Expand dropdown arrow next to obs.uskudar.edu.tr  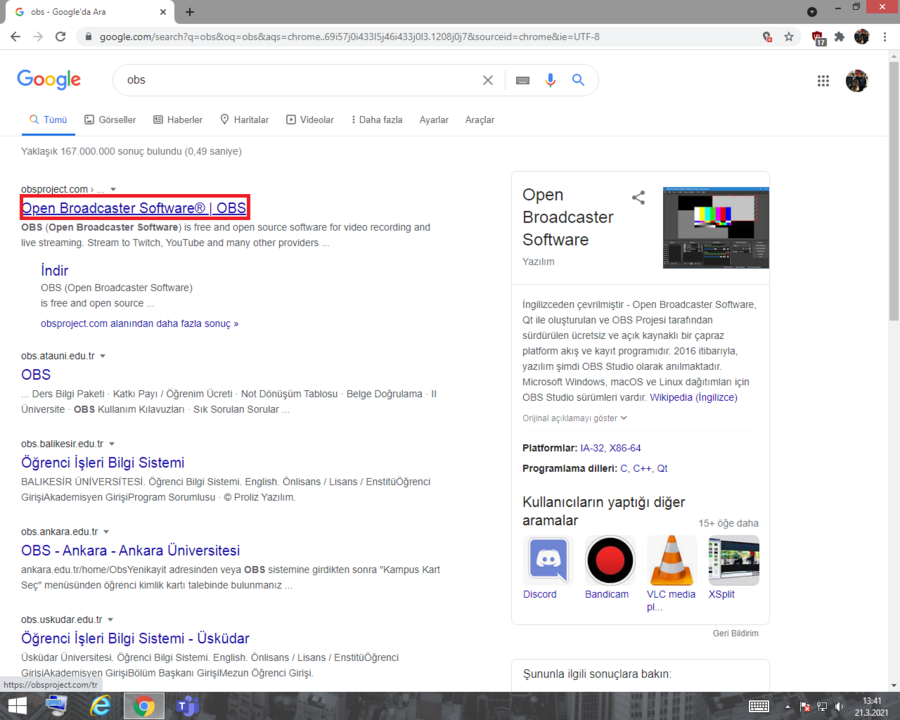pos(110,620)
